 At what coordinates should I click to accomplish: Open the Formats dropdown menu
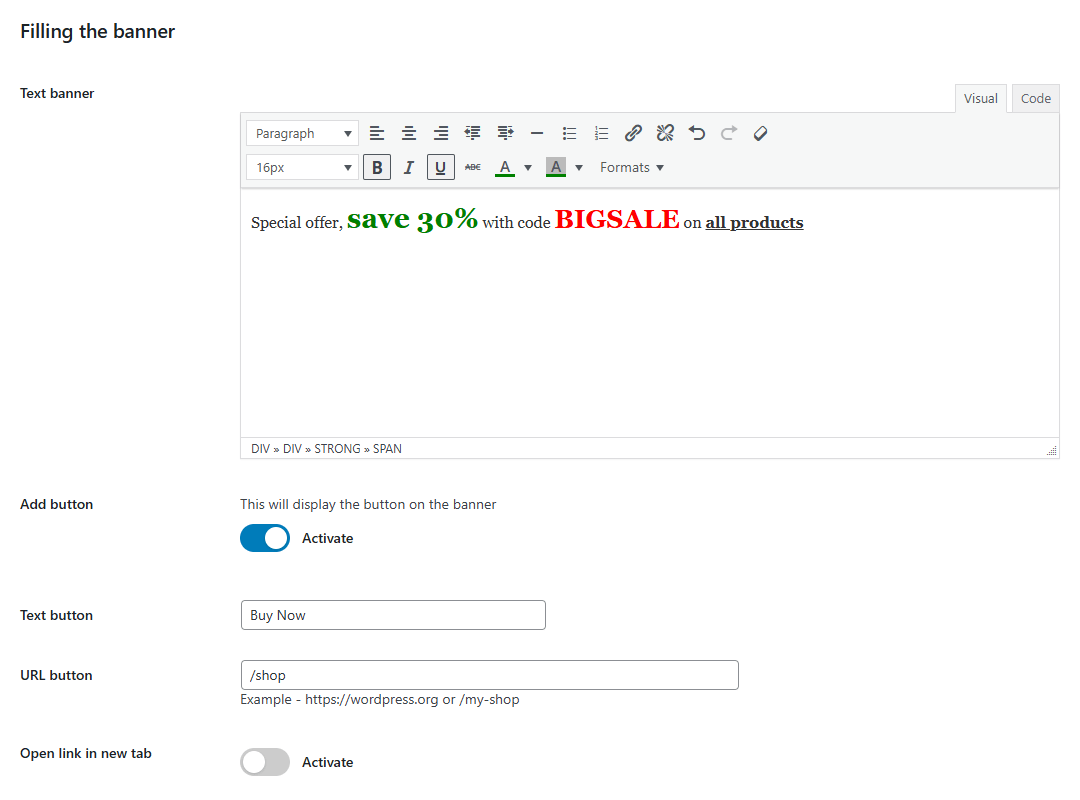pyautogui.click(x=631, y=167)
